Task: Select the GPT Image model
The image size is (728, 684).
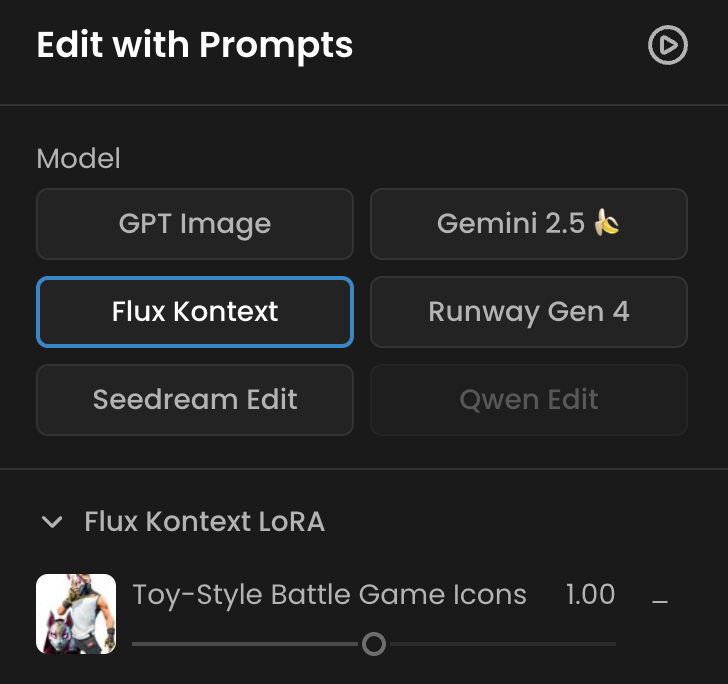Action: coord(195,224)
